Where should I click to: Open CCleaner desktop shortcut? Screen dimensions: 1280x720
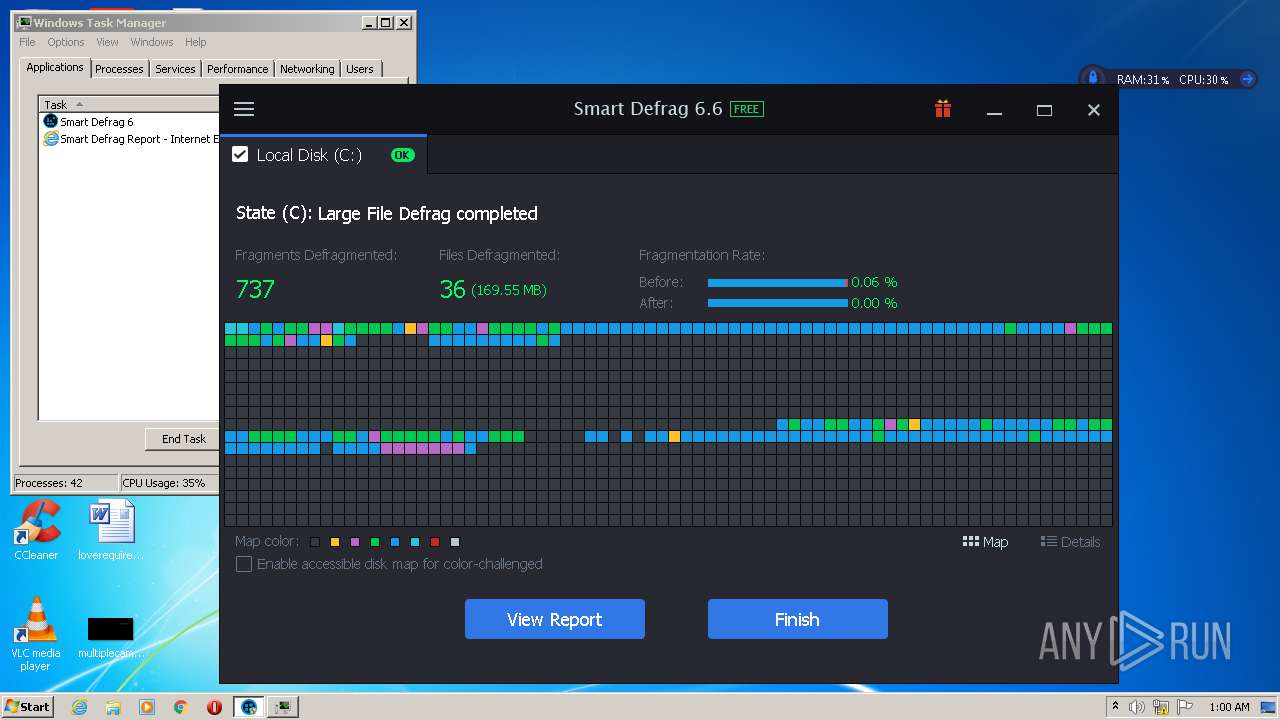point(36,530)
